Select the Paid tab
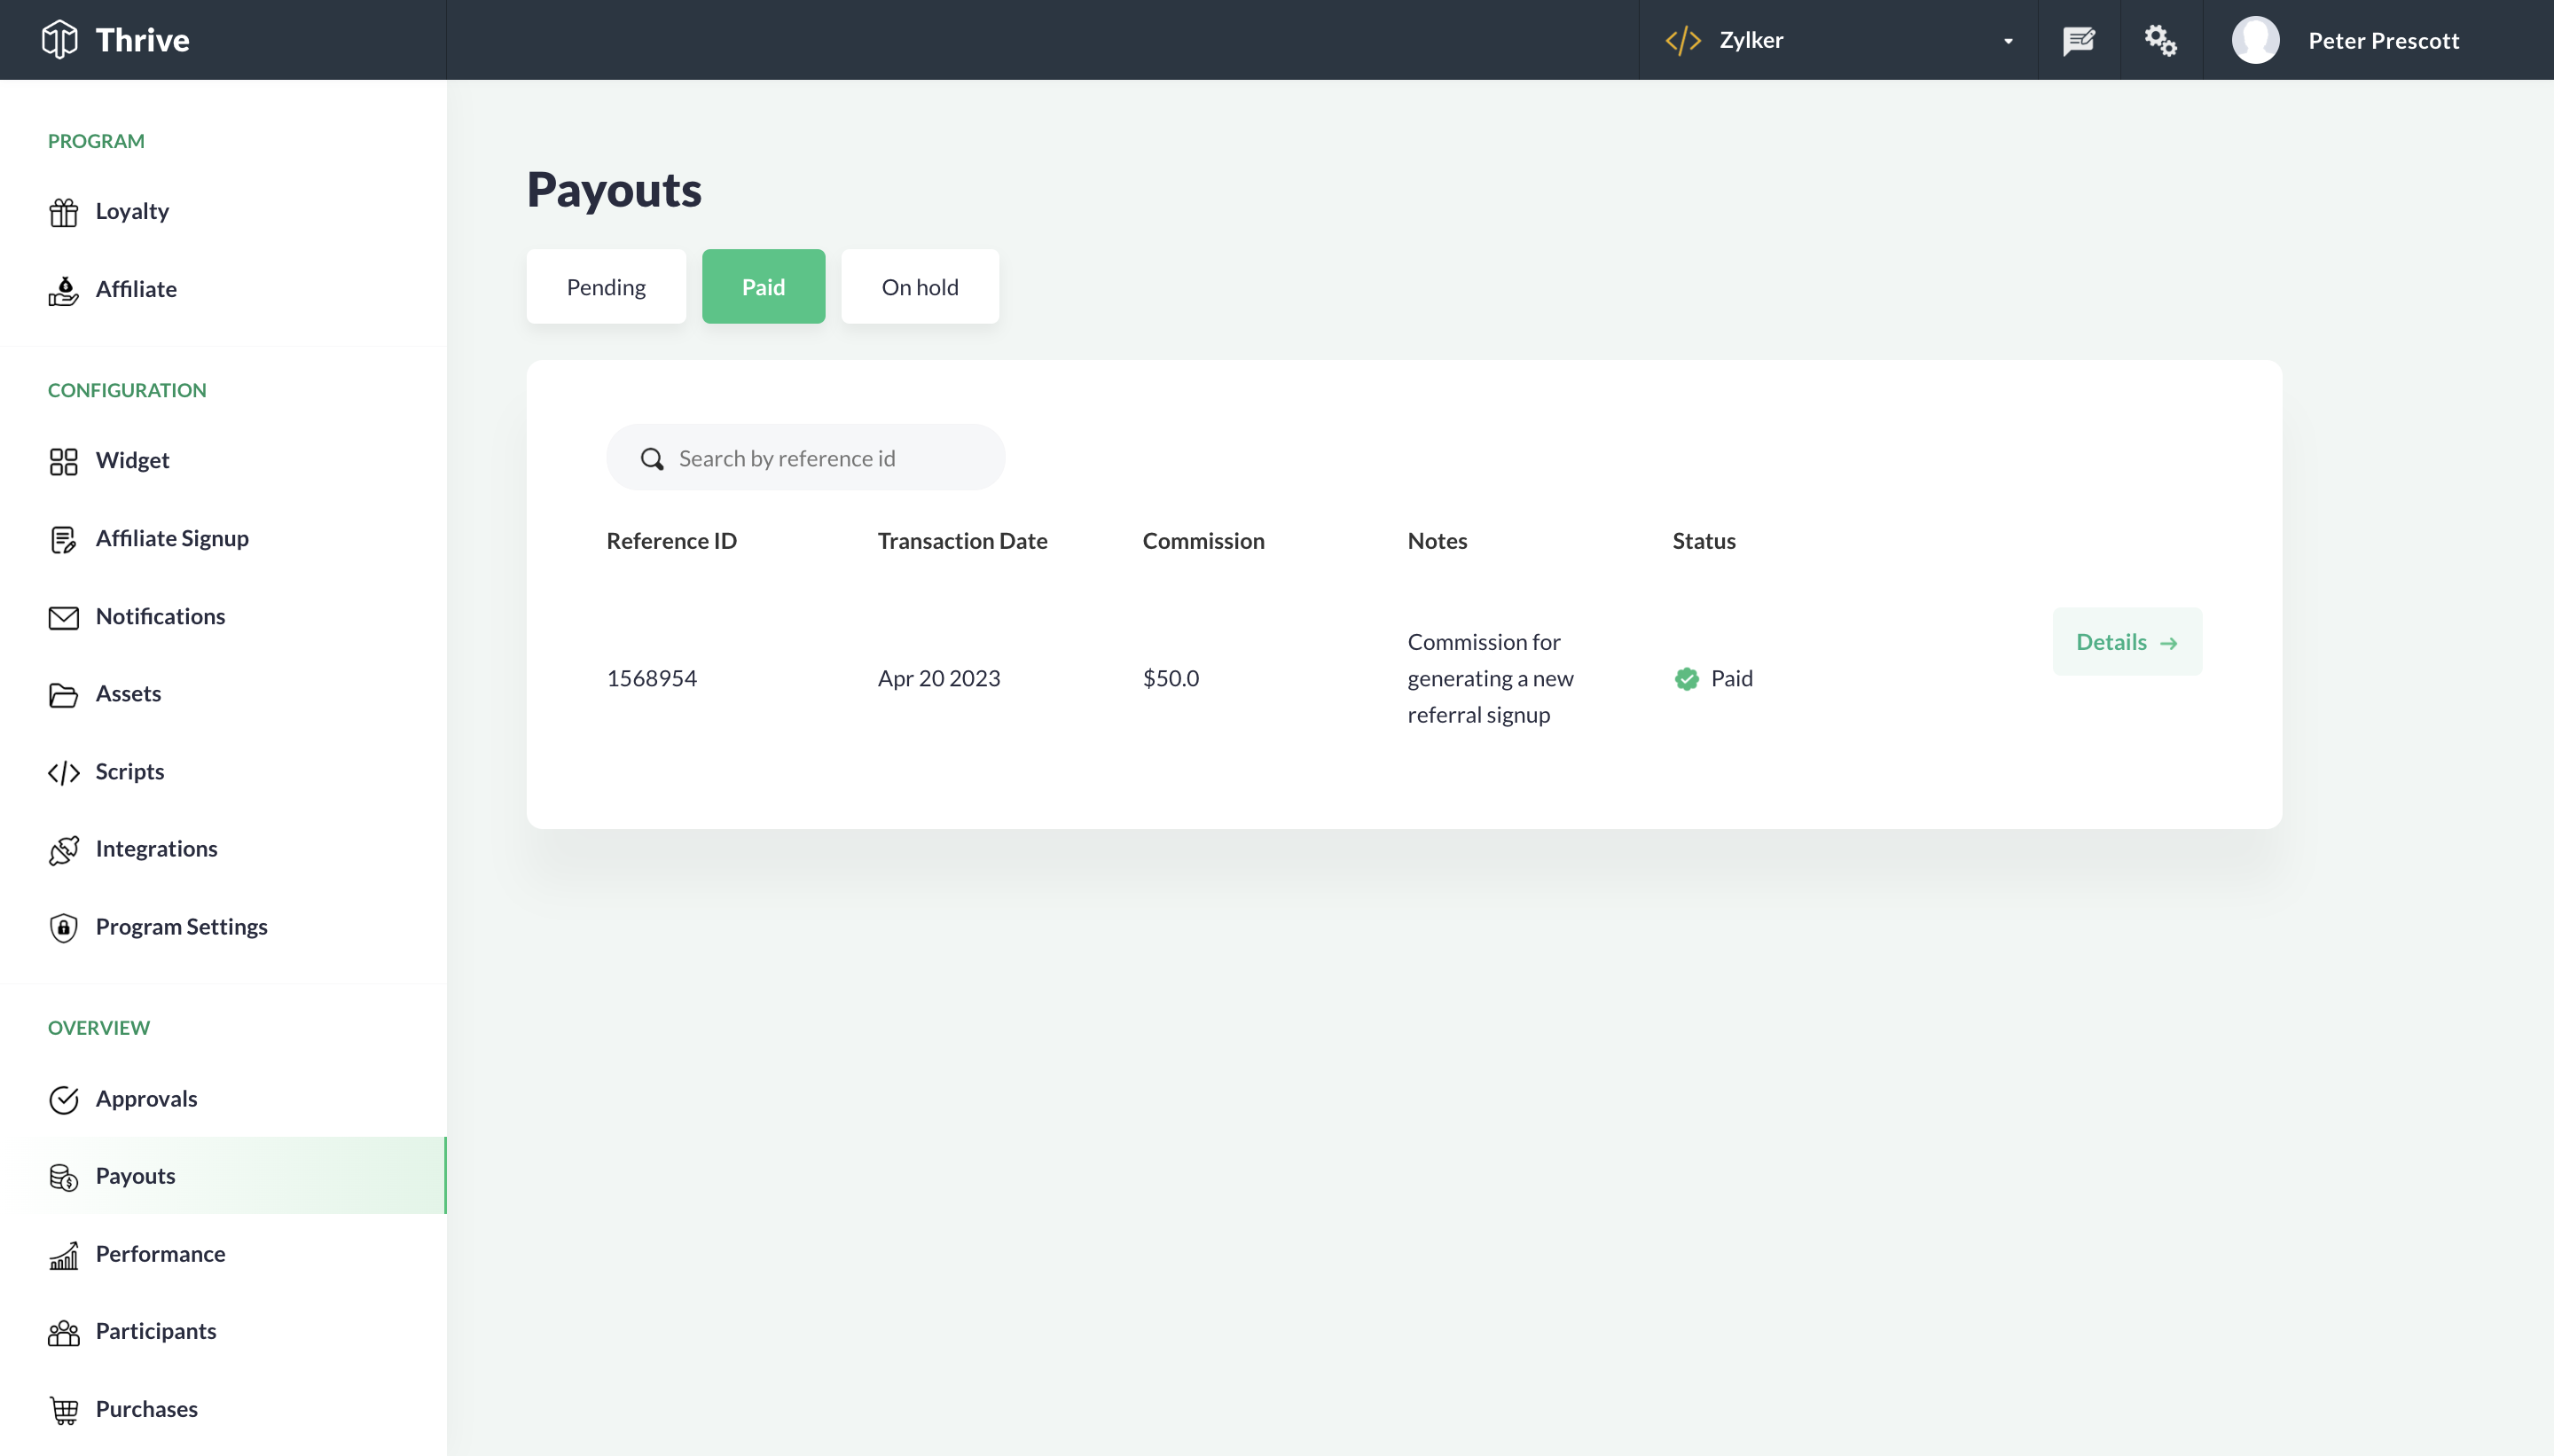 763,287
